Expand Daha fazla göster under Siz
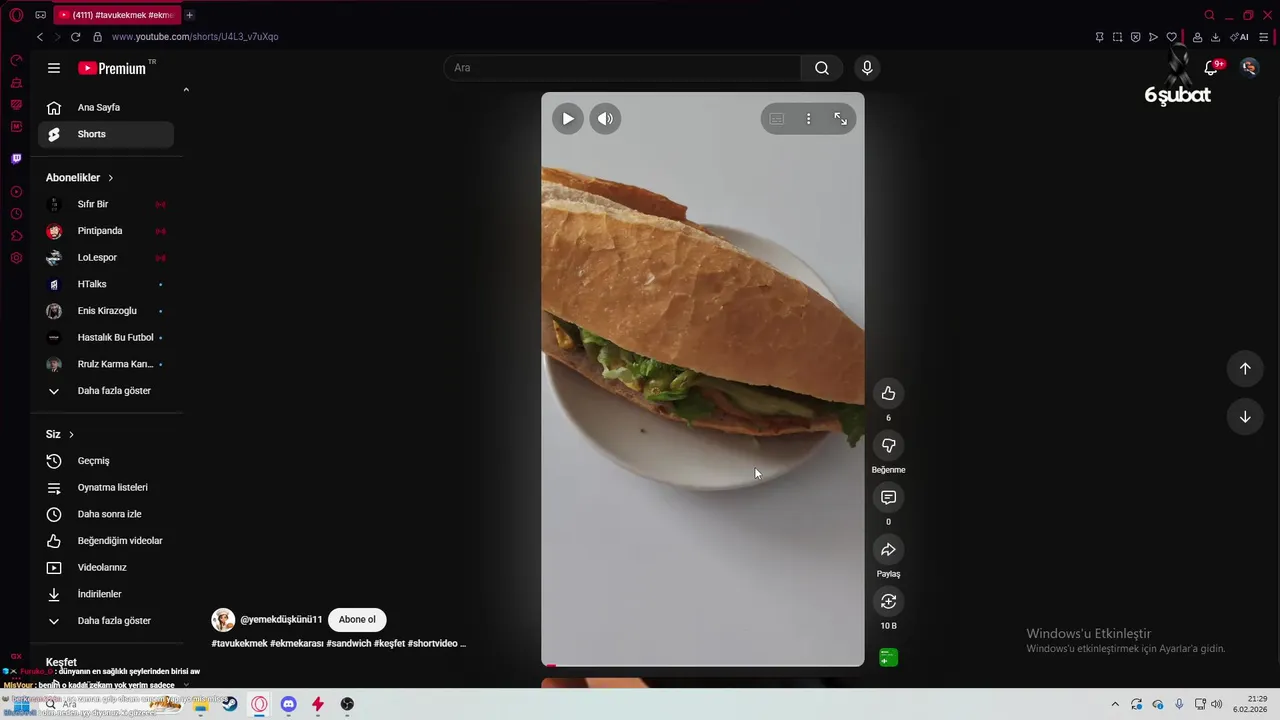This screenshot has height=720, width=1280. coord(106,621)
